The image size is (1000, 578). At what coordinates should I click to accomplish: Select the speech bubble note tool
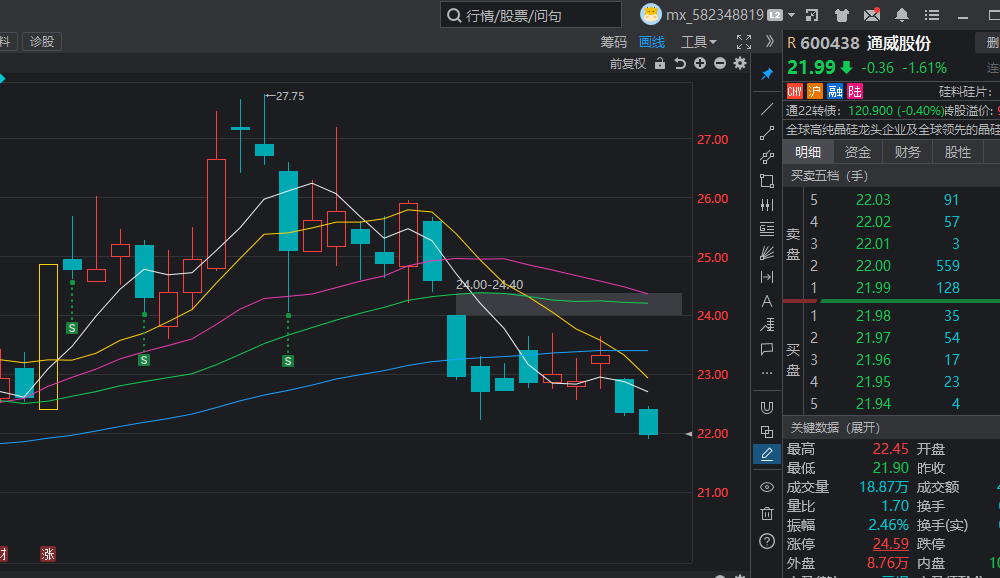pos(767,349)
